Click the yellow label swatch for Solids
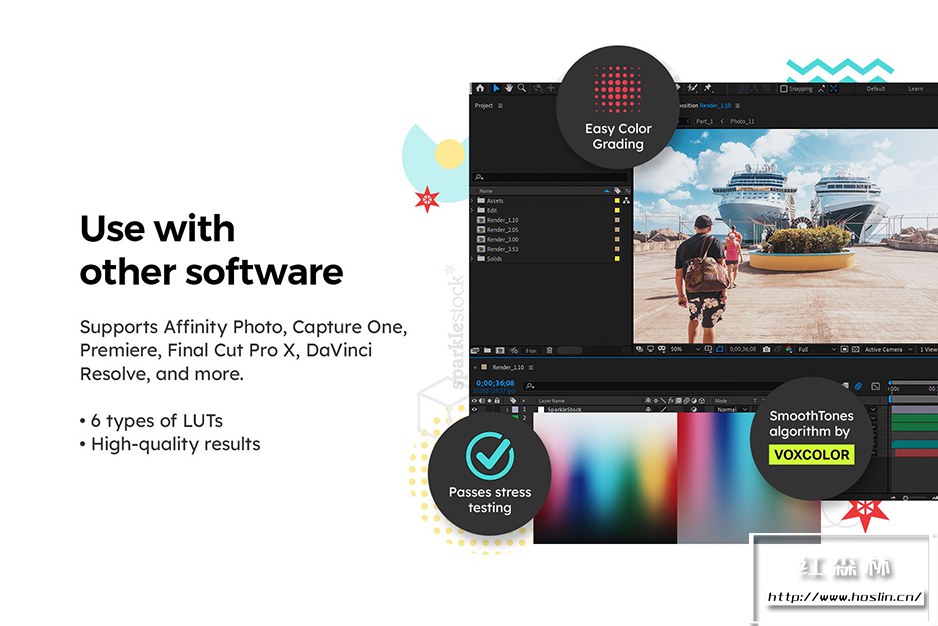Viewport: 938px width, 626px height. tap(617, 259)
